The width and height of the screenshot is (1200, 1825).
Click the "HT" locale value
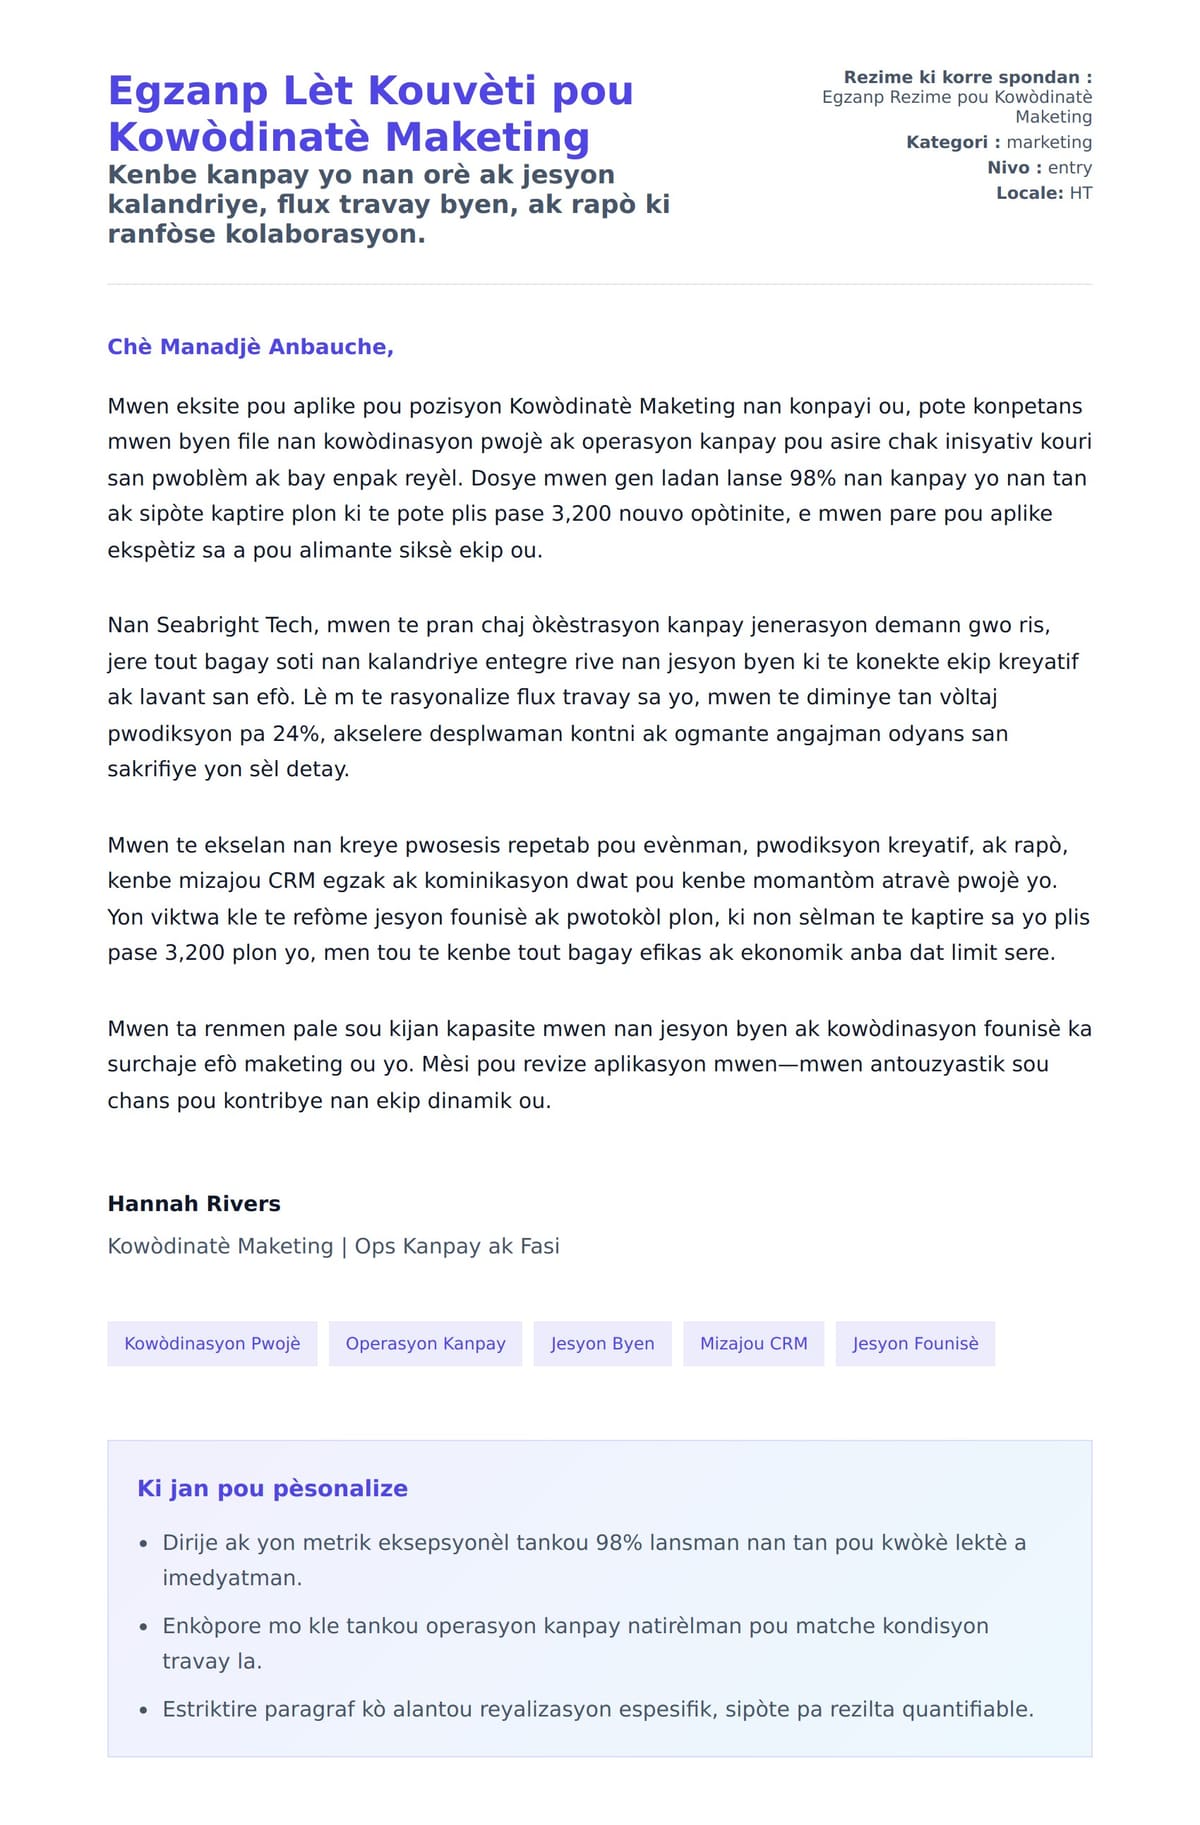point(1080,193)
